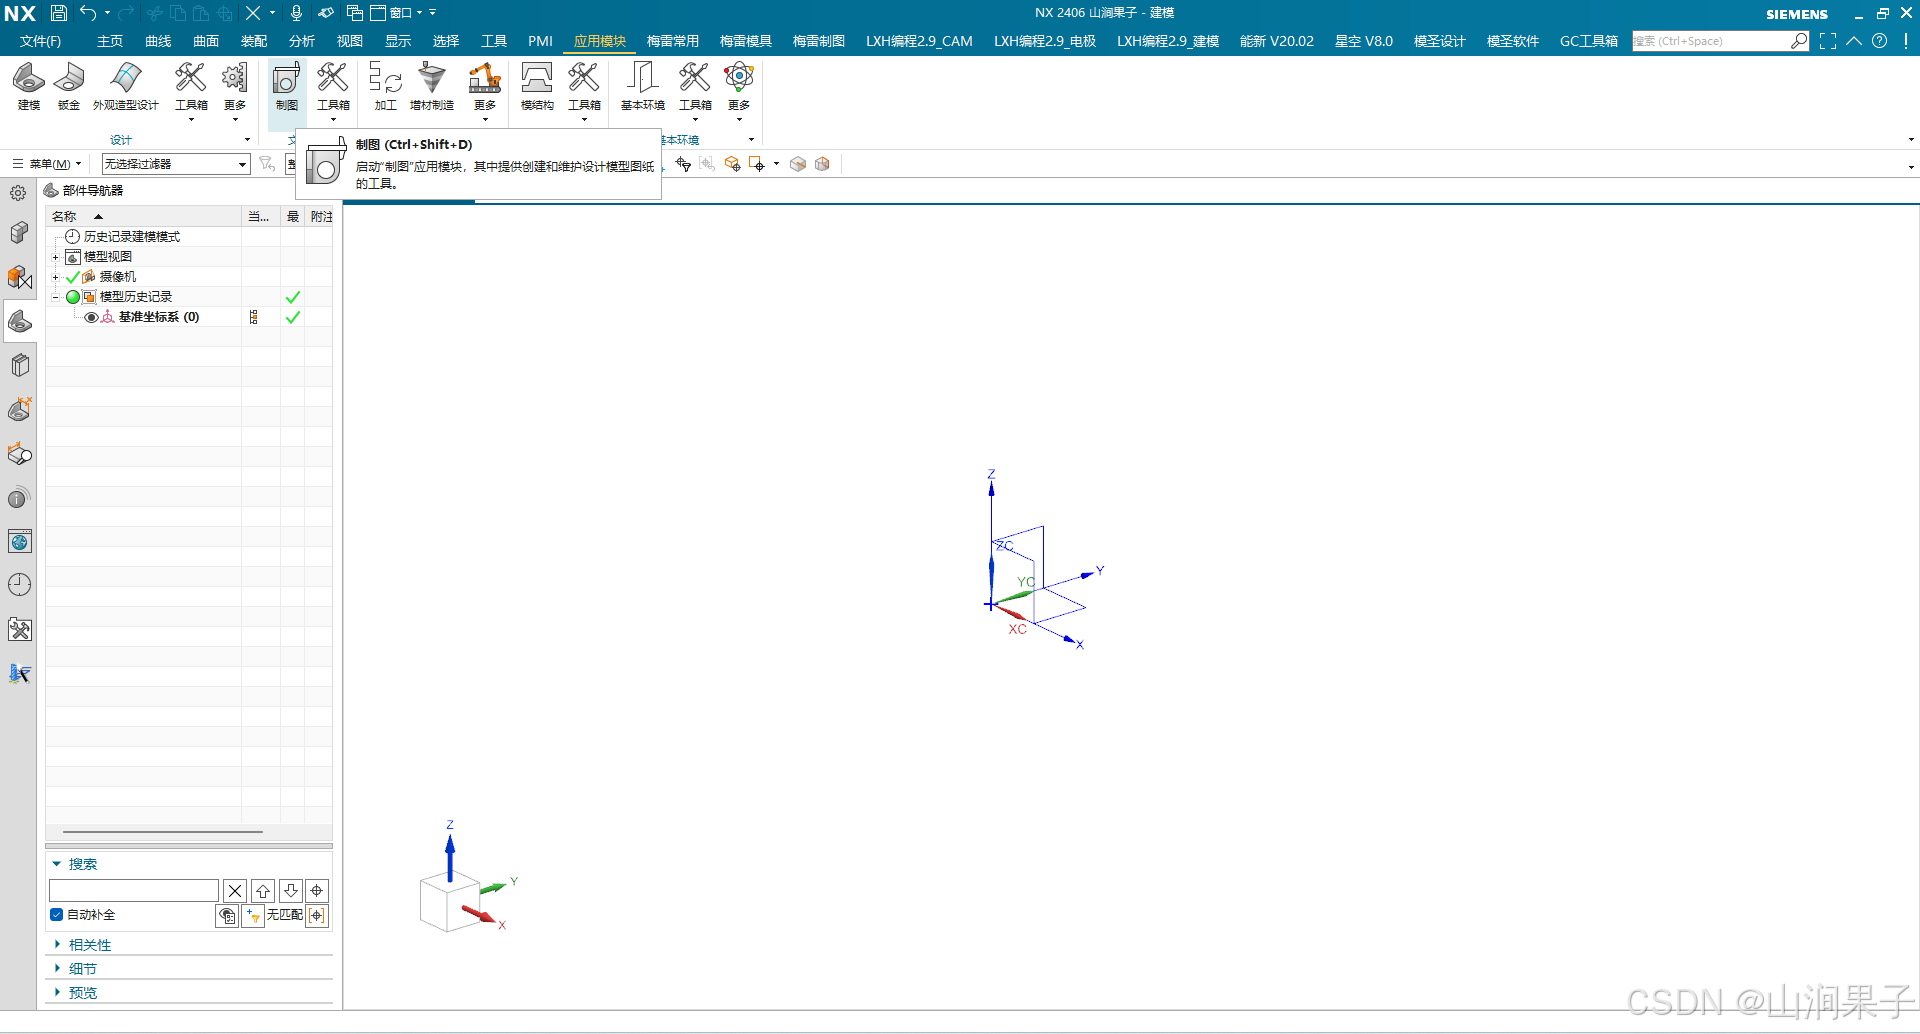1920x1034 pixels.
Task: Open the 无选择过滤器 dropdown
Action: coord(175,164)
